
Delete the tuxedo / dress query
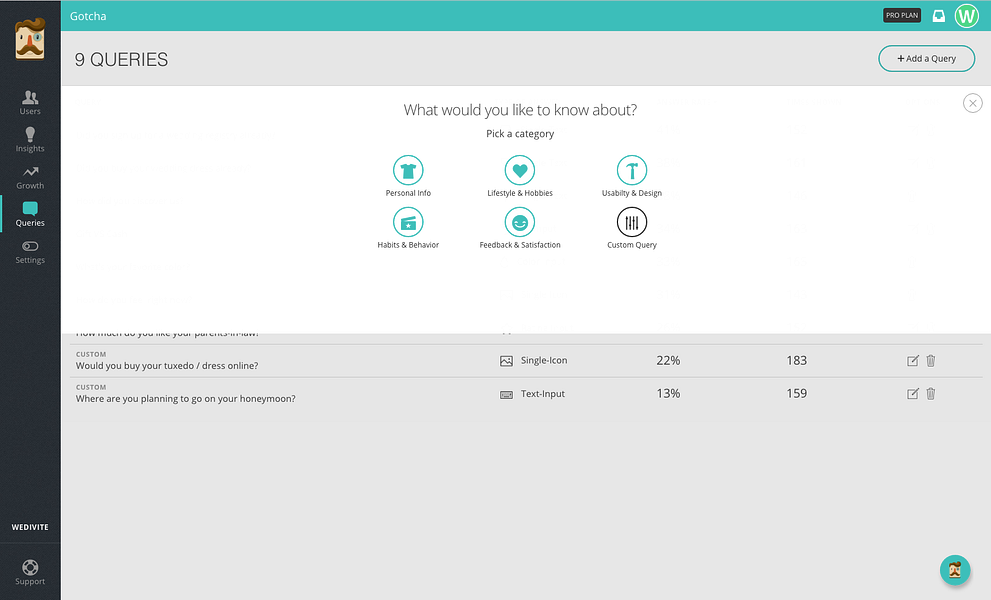pos(930,361)
